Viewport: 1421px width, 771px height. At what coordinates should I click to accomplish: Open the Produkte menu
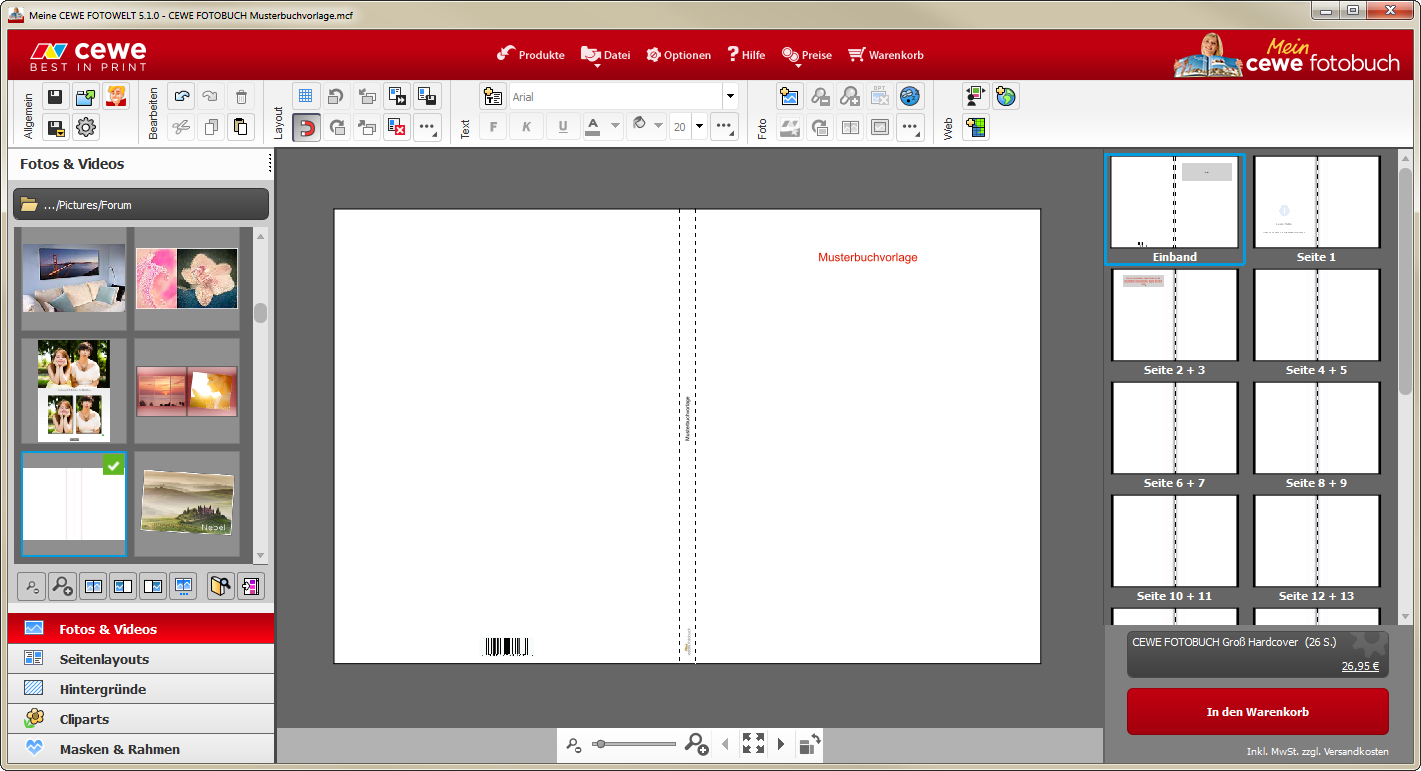(x=531, y=55)
